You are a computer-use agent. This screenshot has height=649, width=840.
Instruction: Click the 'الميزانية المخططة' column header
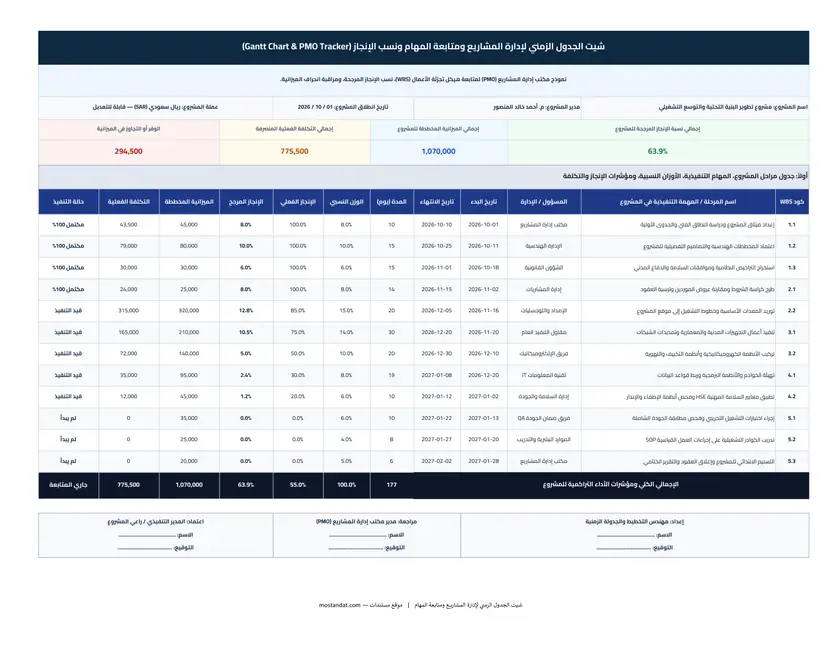tap(189, 202)
